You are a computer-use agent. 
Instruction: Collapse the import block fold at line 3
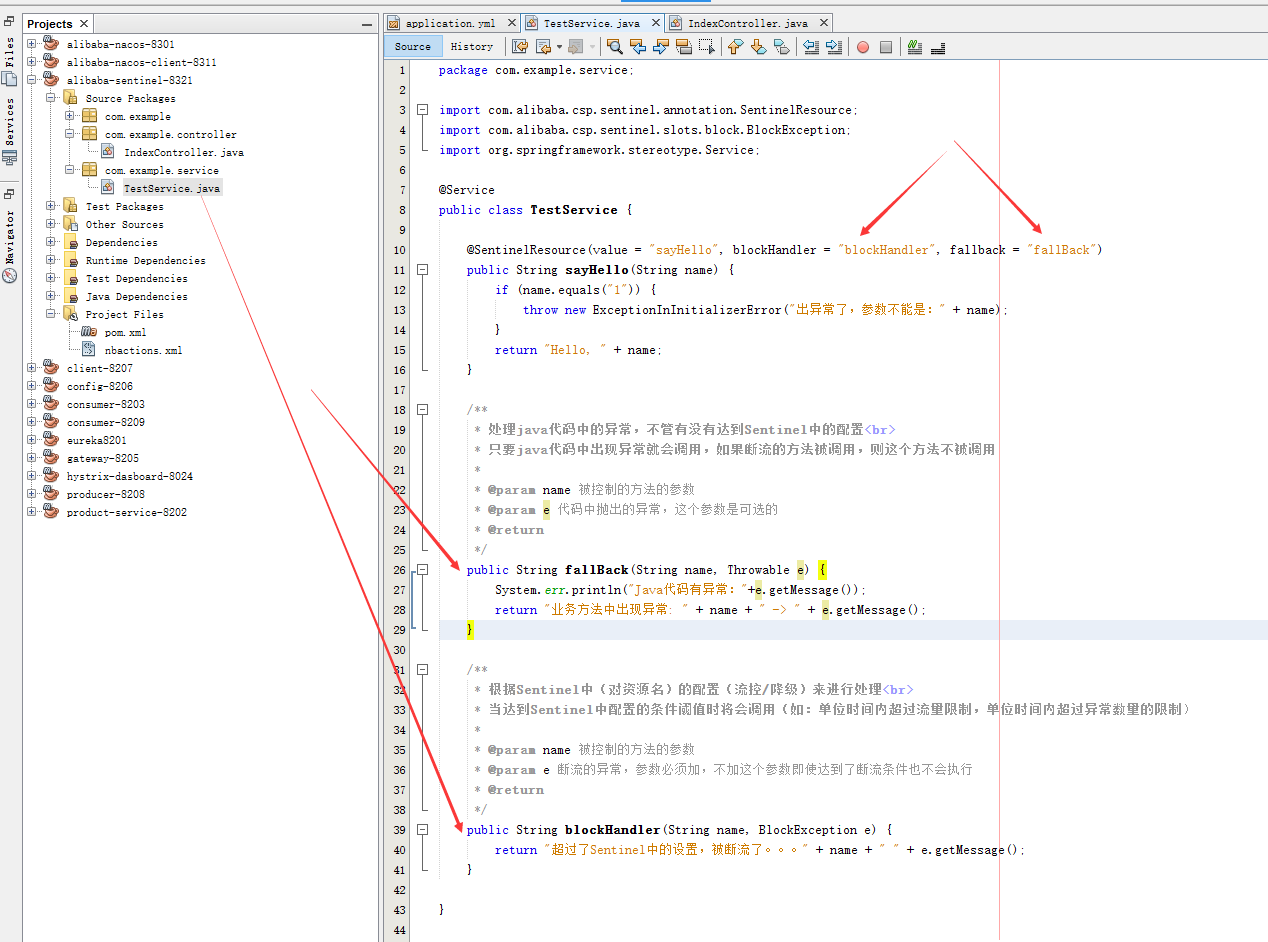pyautogui.click(x=422, y=110)
